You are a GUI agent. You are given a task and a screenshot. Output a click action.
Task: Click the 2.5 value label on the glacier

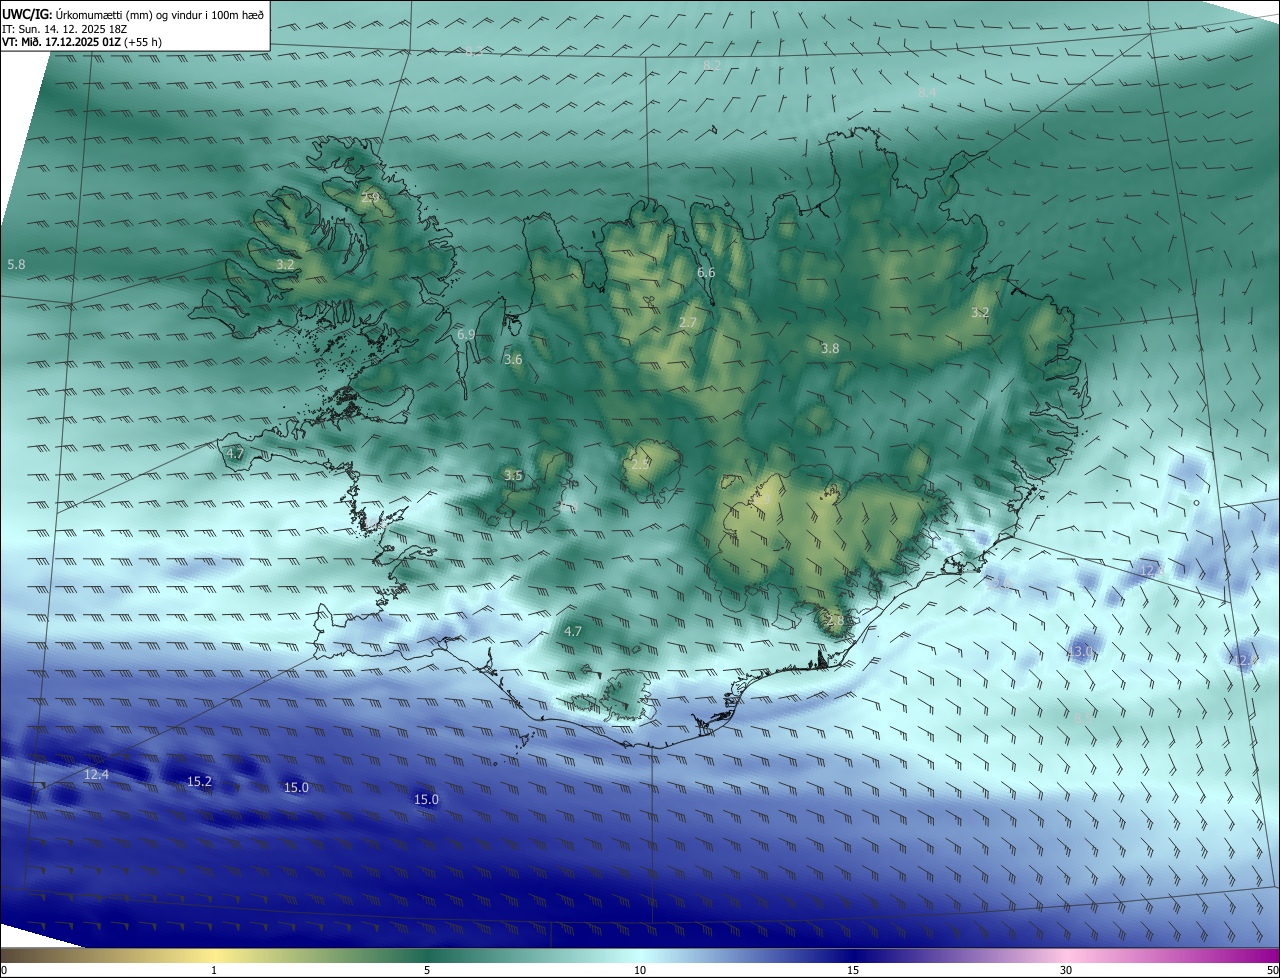(641, 463)
